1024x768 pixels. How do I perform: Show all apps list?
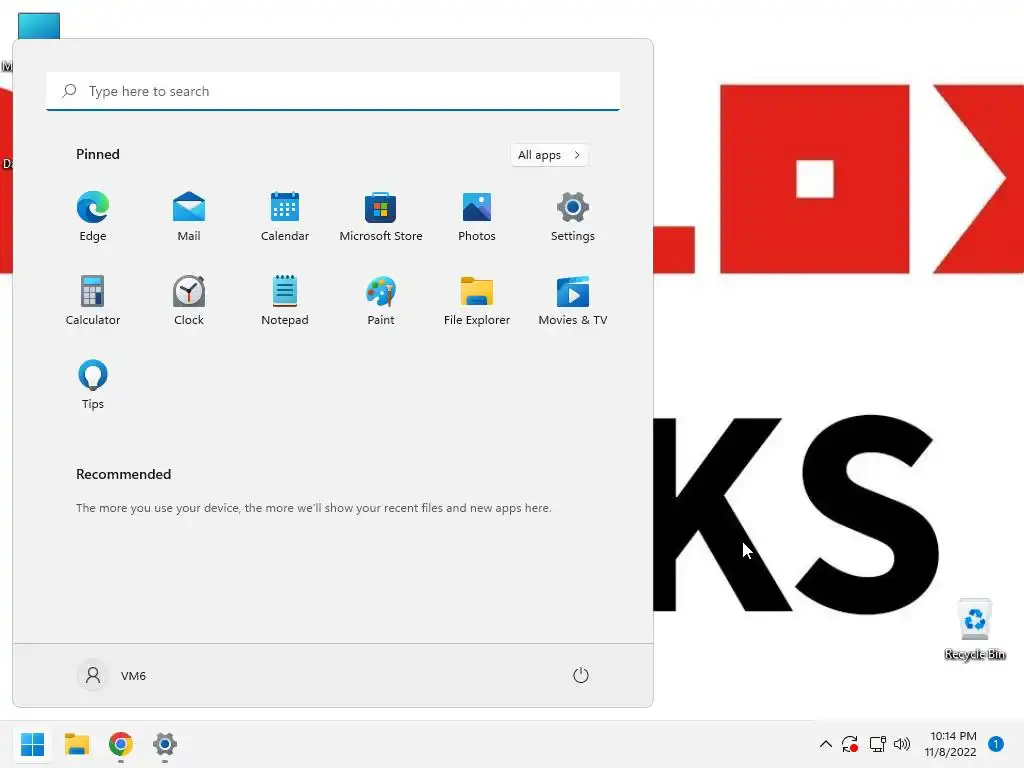[549, 155]
